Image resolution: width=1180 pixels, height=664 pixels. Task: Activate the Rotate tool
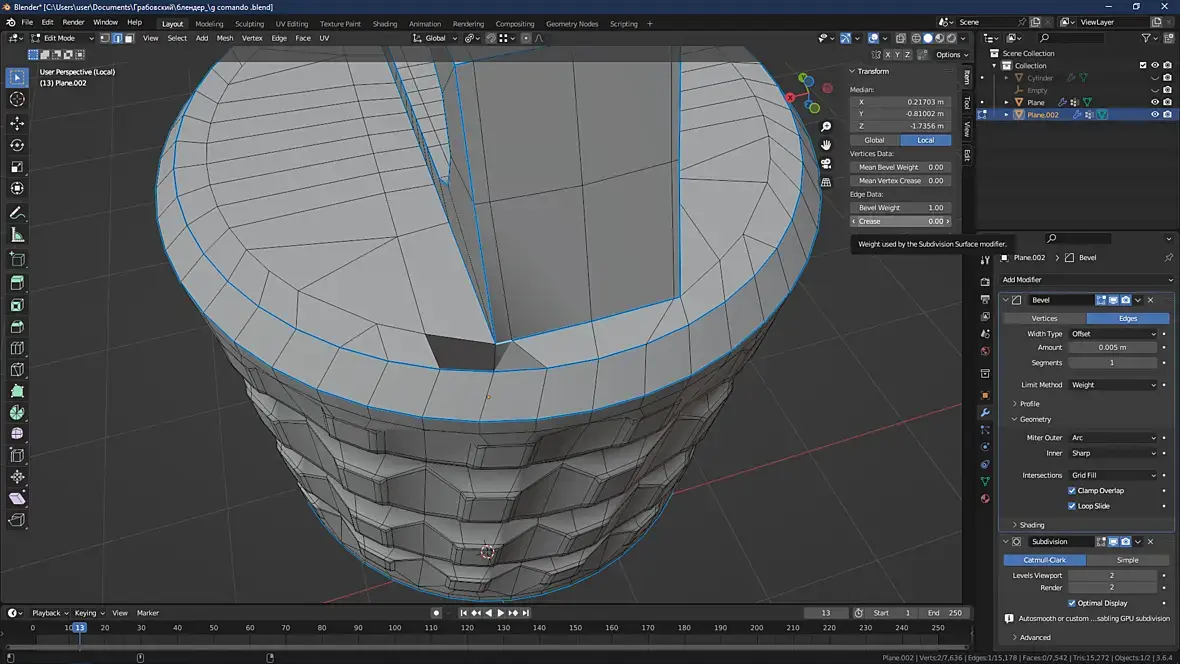[x=17, y=145]
